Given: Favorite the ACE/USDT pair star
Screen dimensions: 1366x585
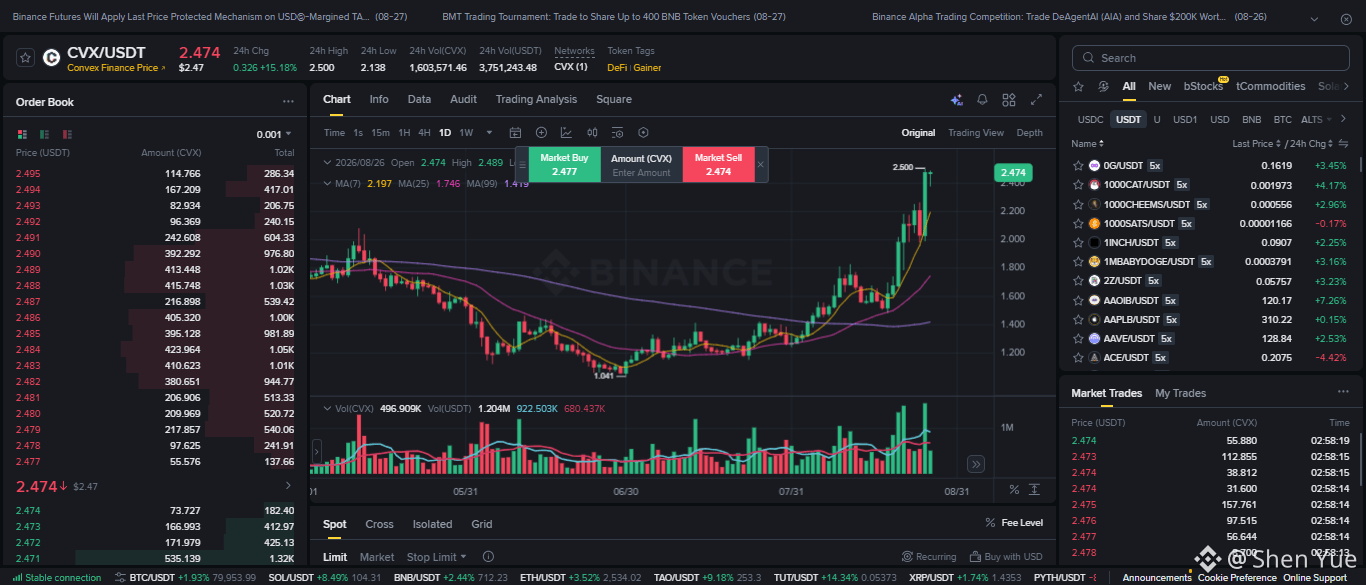Looking at the screenshot, I should click(1078, 357).
